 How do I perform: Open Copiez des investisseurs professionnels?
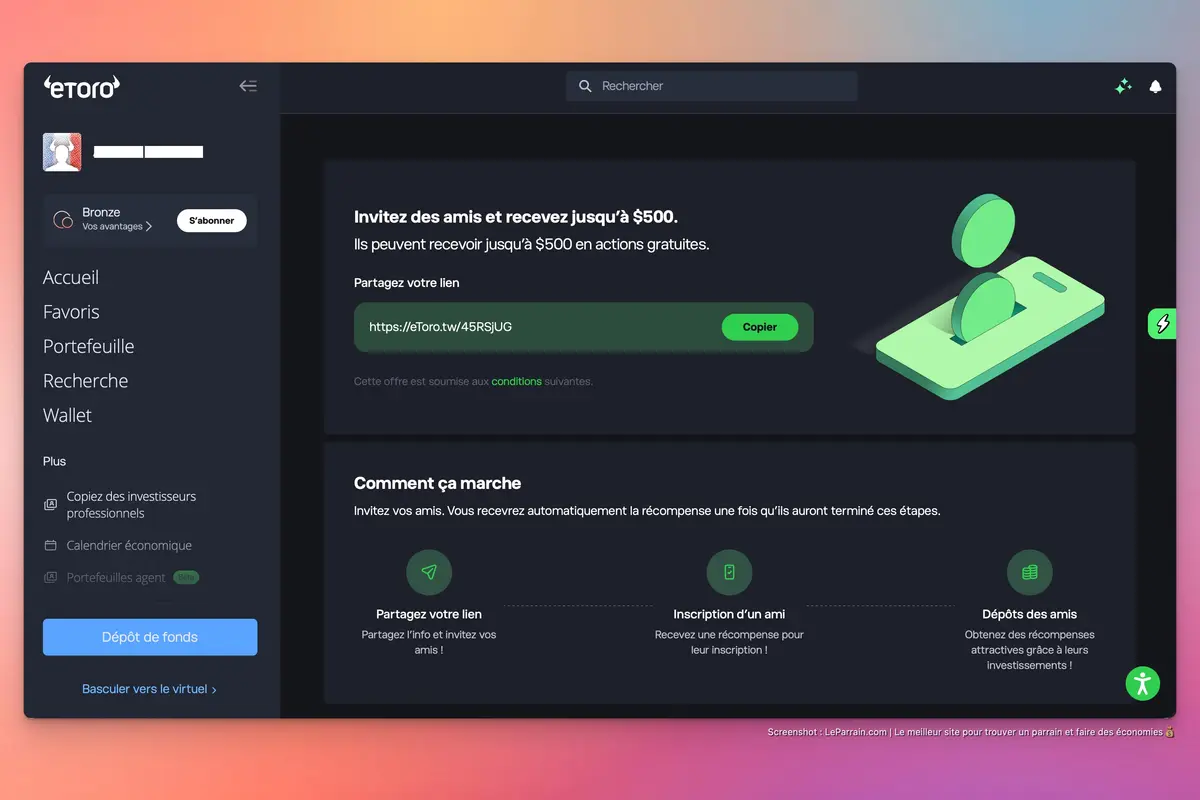pos(131,505)
